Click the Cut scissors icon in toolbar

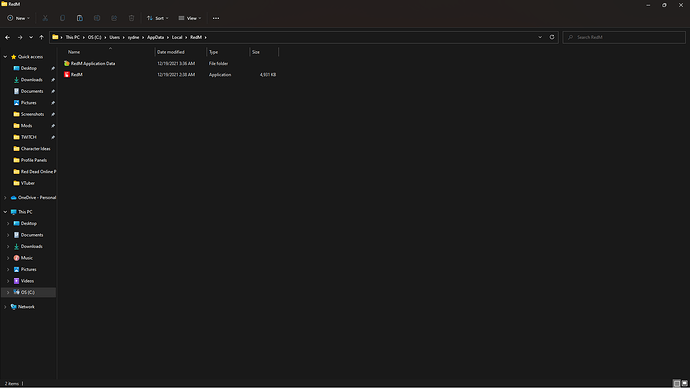45,18
